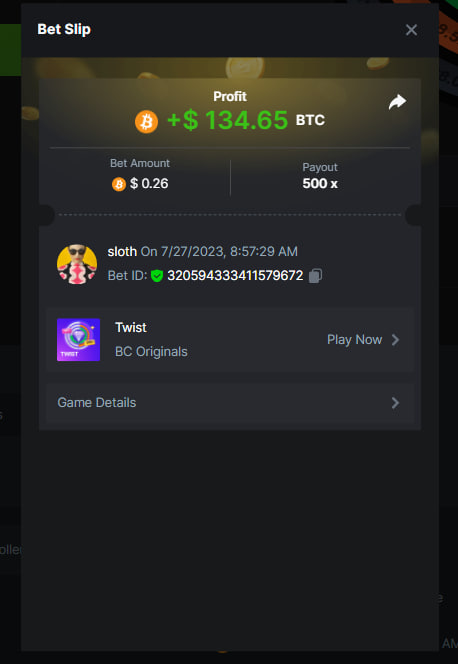Image resolution: width=458 pixels, height=664 pixels.
Task: Copy the Bet ID with copy icon
Action: 315,276
